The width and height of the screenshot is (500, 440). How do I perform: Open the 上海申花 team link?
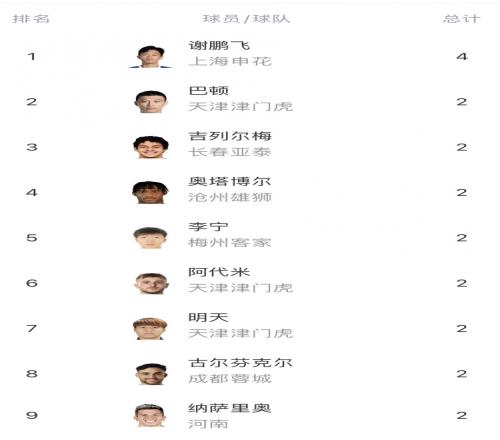[230, 61]
